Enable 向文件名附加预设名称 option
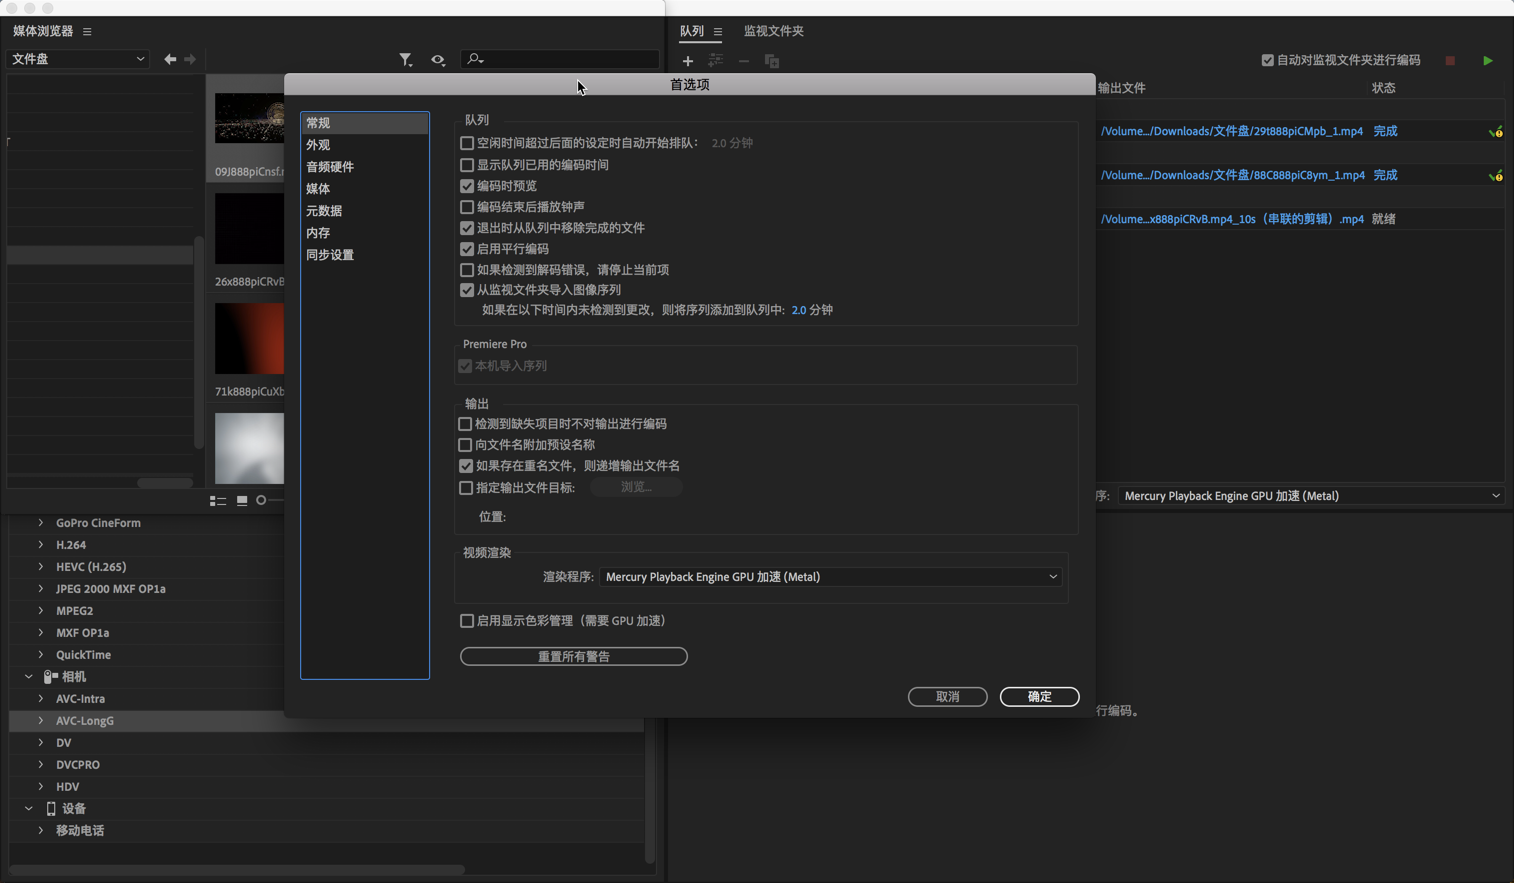Image resolution: width=1514 pixels, height=883 pixels. tap(465, 444)
